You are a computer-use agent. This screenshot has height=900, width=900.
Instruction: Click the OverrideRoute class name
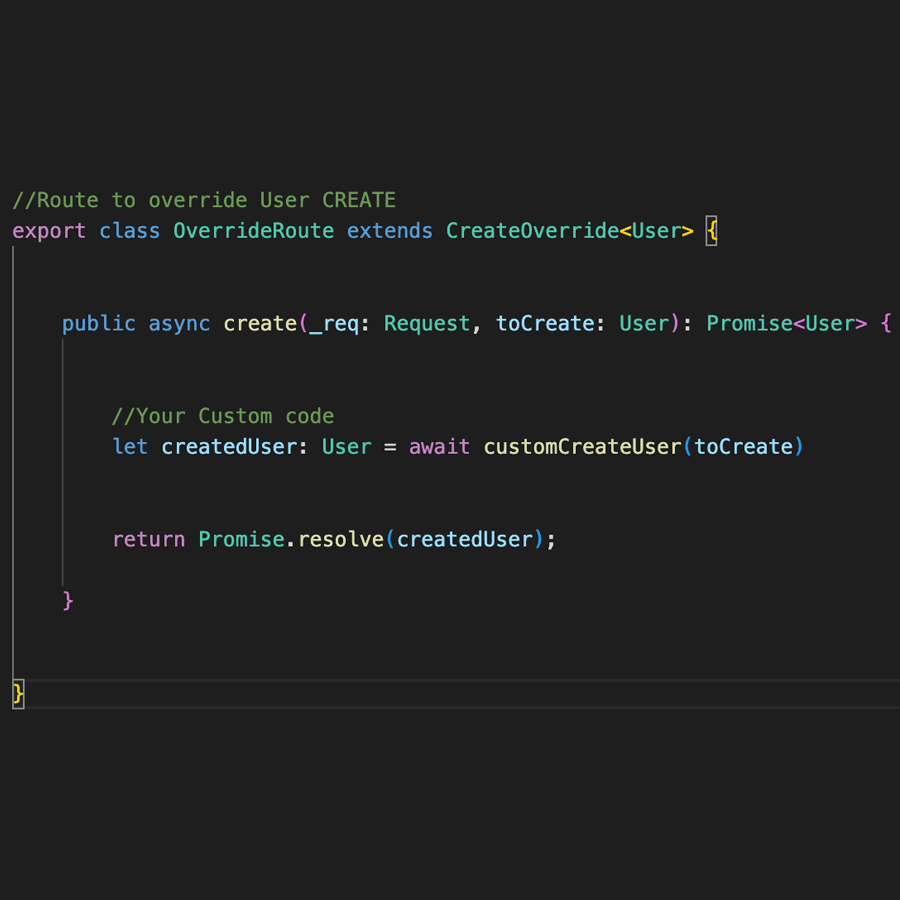[253, 231]
